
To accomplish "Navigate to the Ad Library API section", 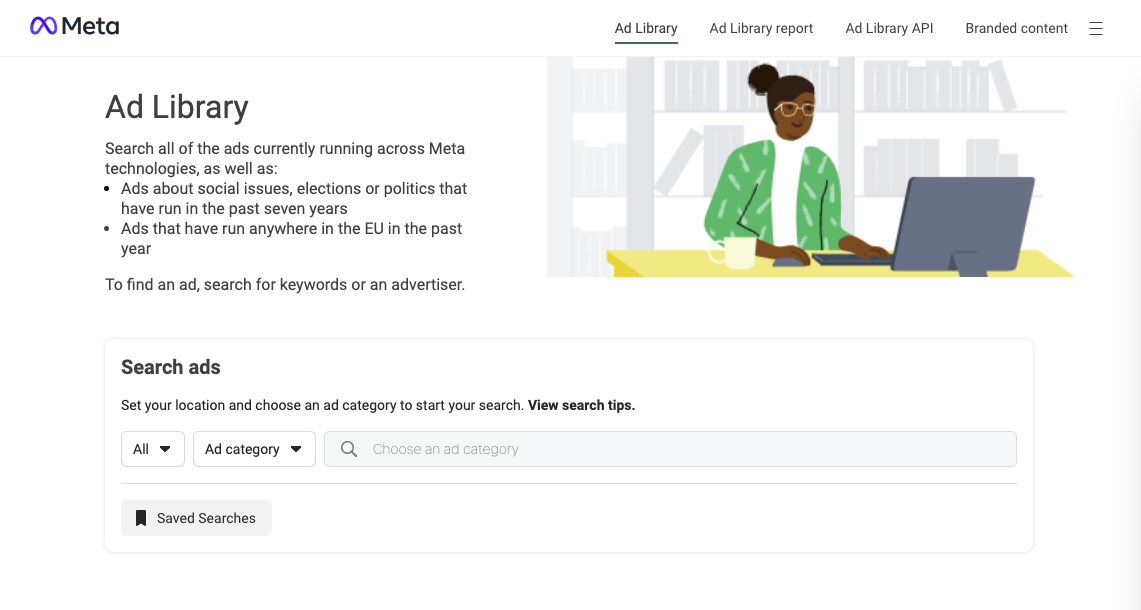I will point(889,28).
